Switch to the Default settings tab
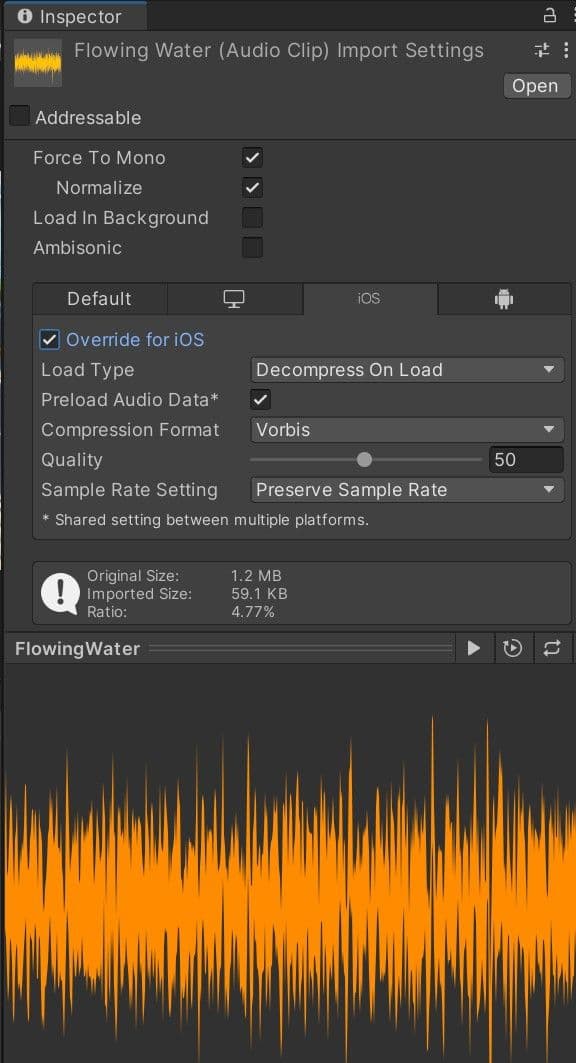576x1063 pixels. 99,298
